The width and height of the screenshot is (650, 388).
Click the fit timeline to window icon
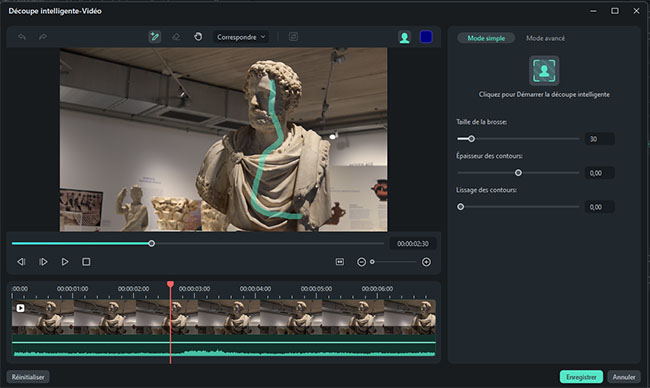(340, 262)
